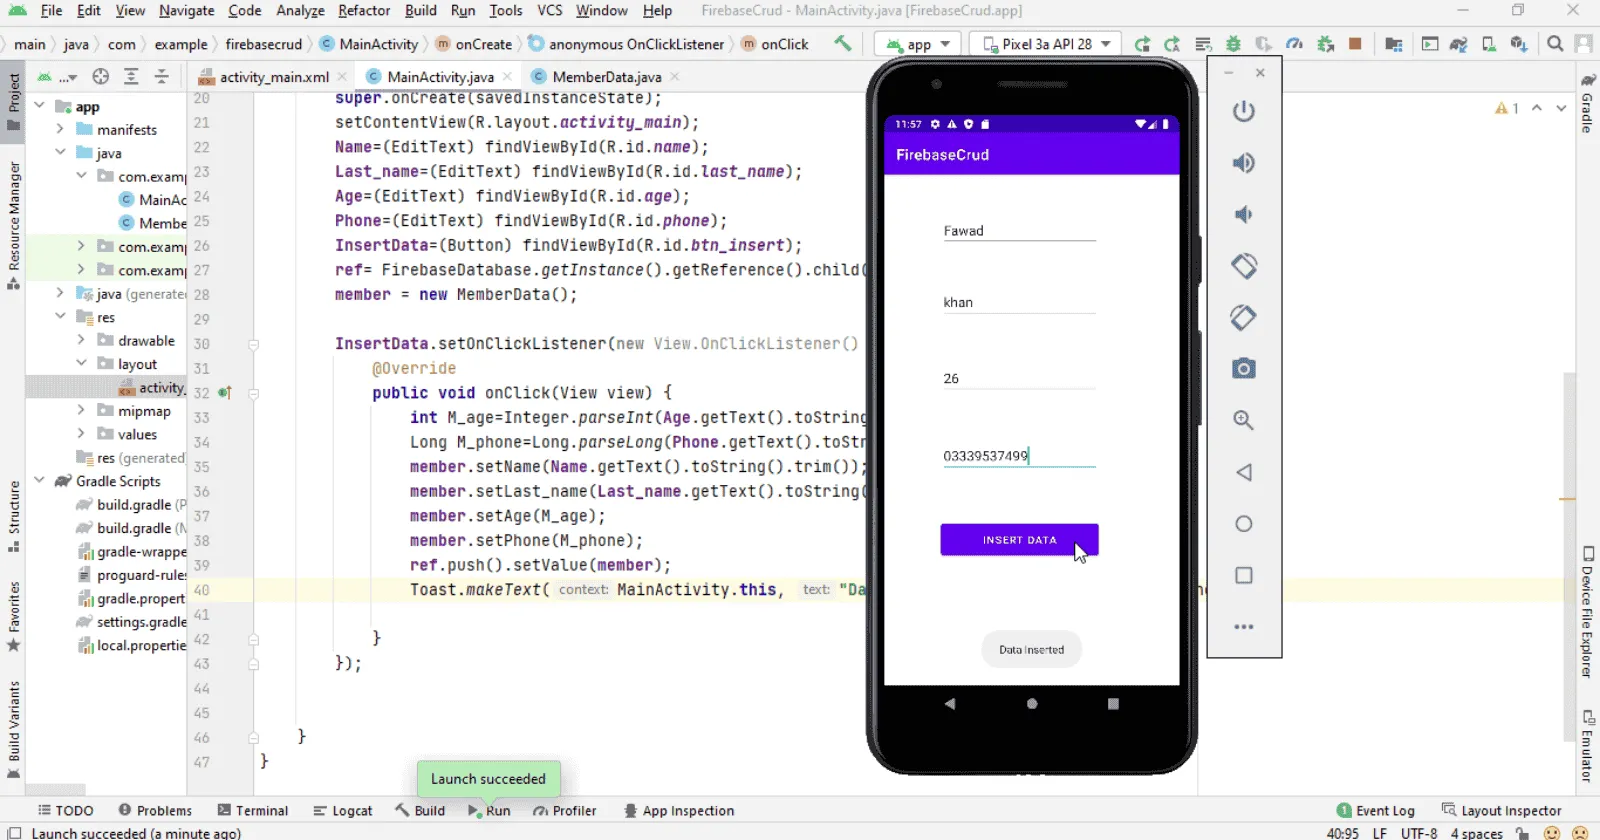
Task: Toggle the Resource Manager tool window
Action: 13,225
